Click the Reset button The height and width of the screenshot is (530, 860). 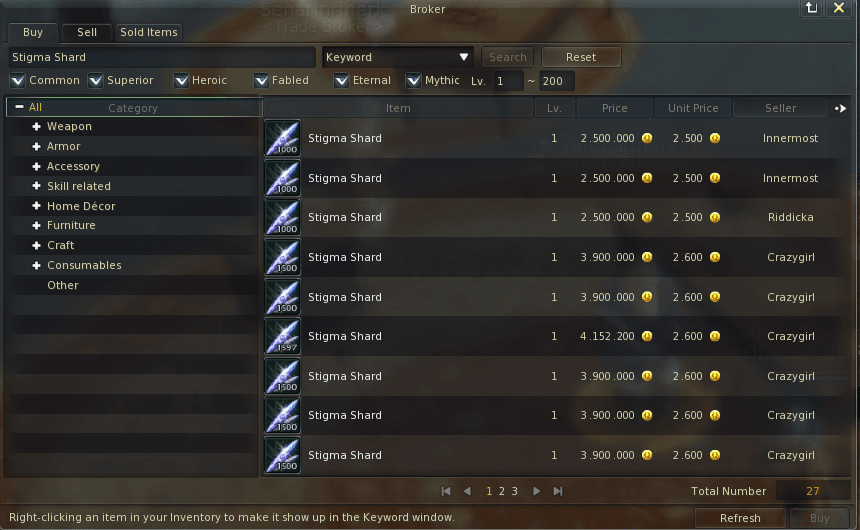581,57
